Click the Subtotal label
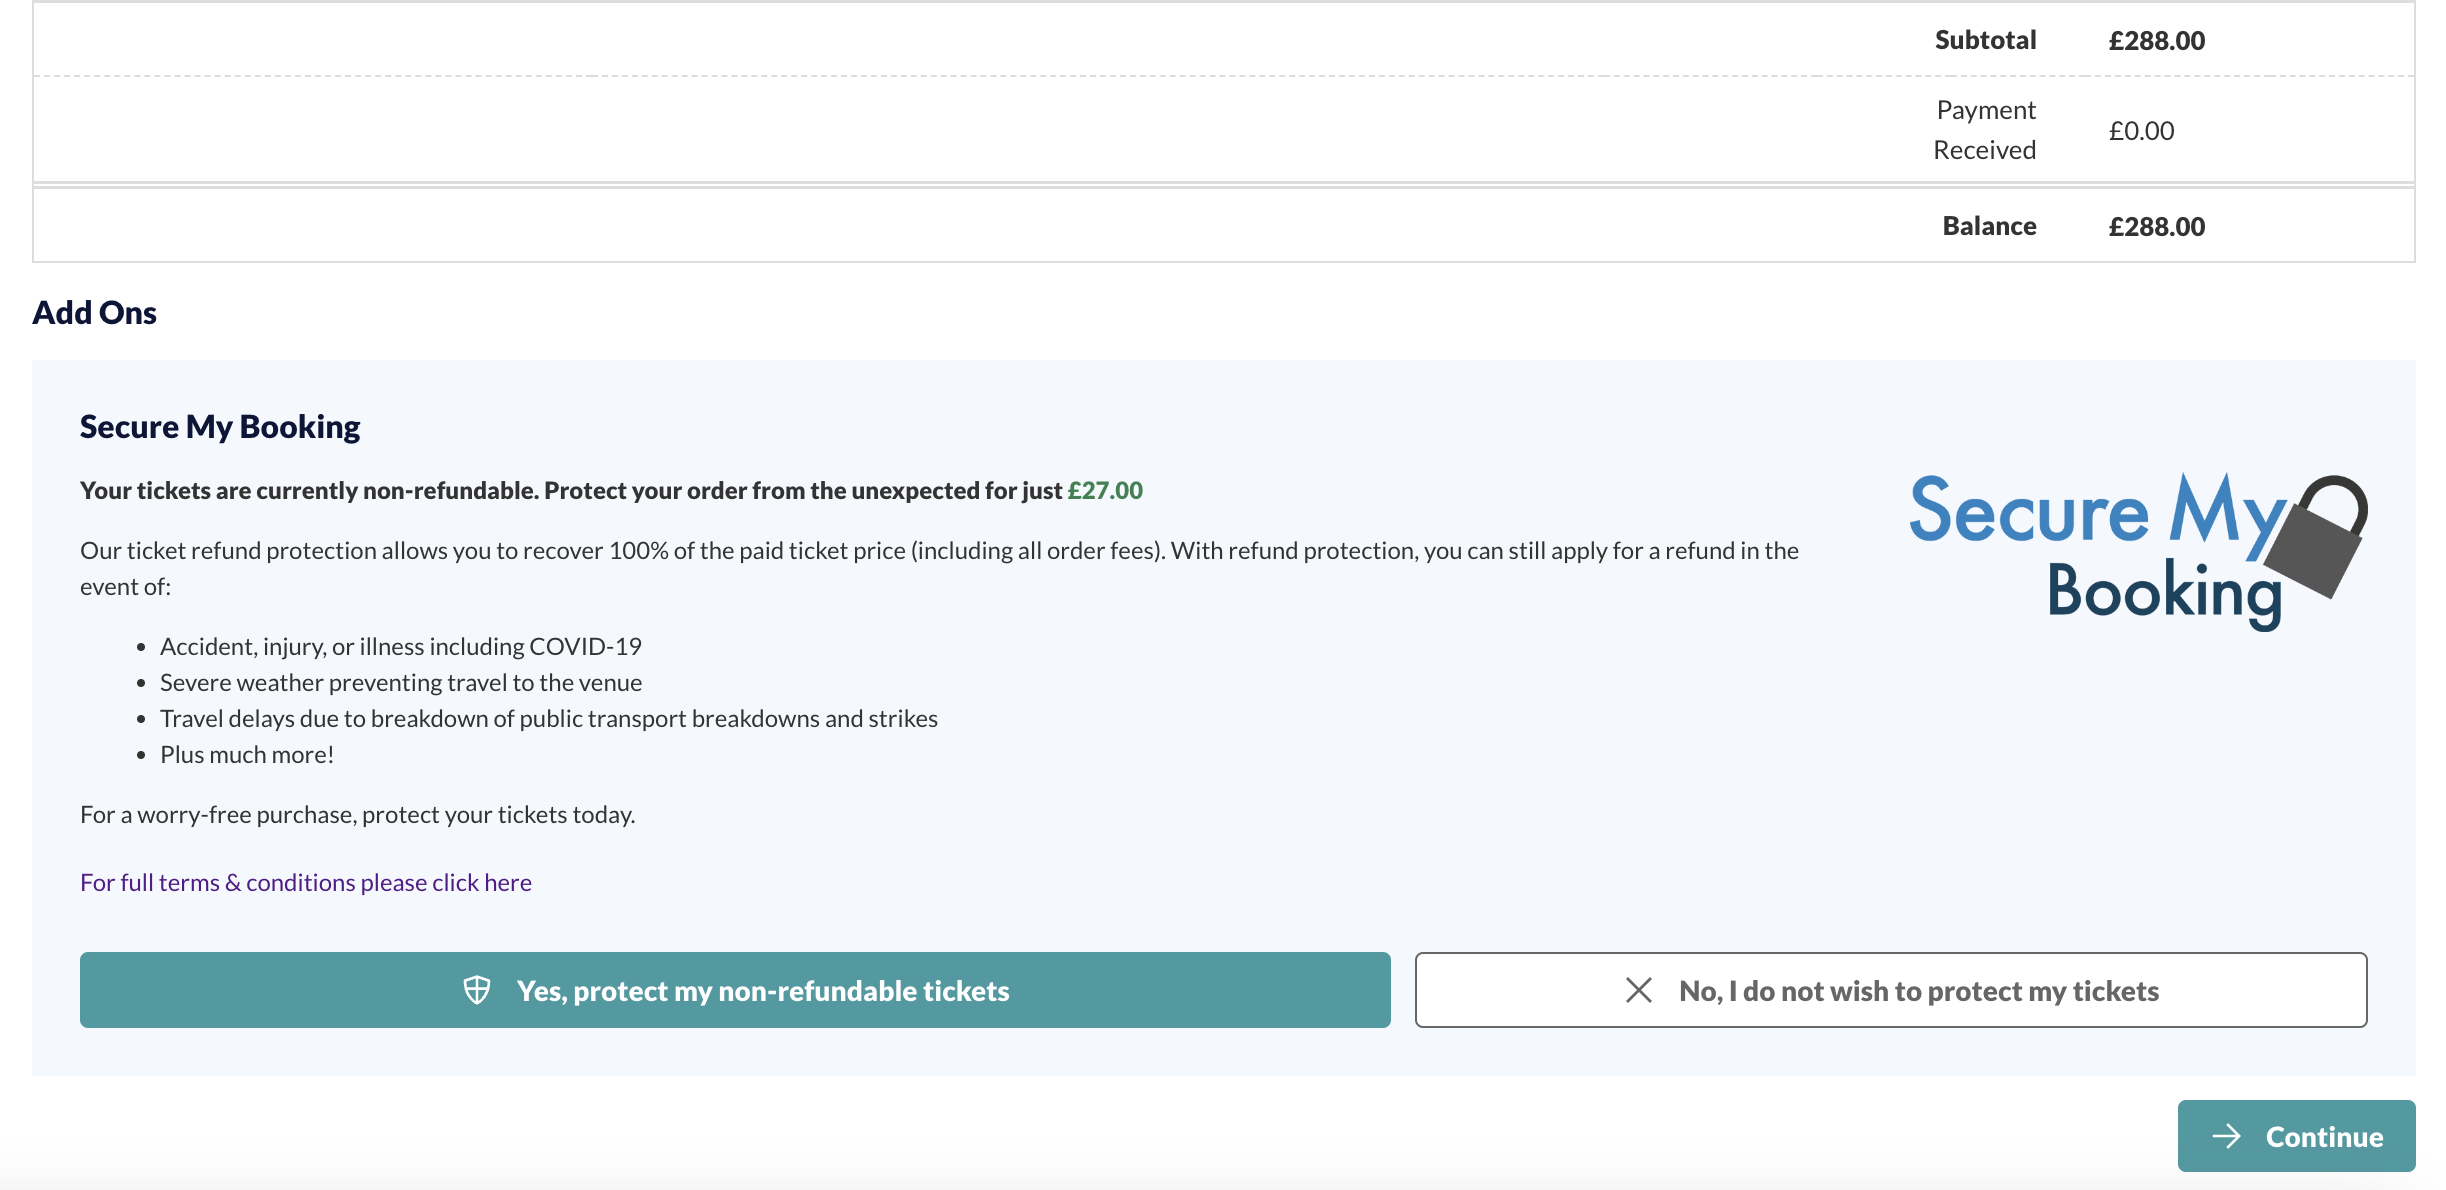Image resolution: width=2446 pixels, height=1190 pixels. [1985, 40]
